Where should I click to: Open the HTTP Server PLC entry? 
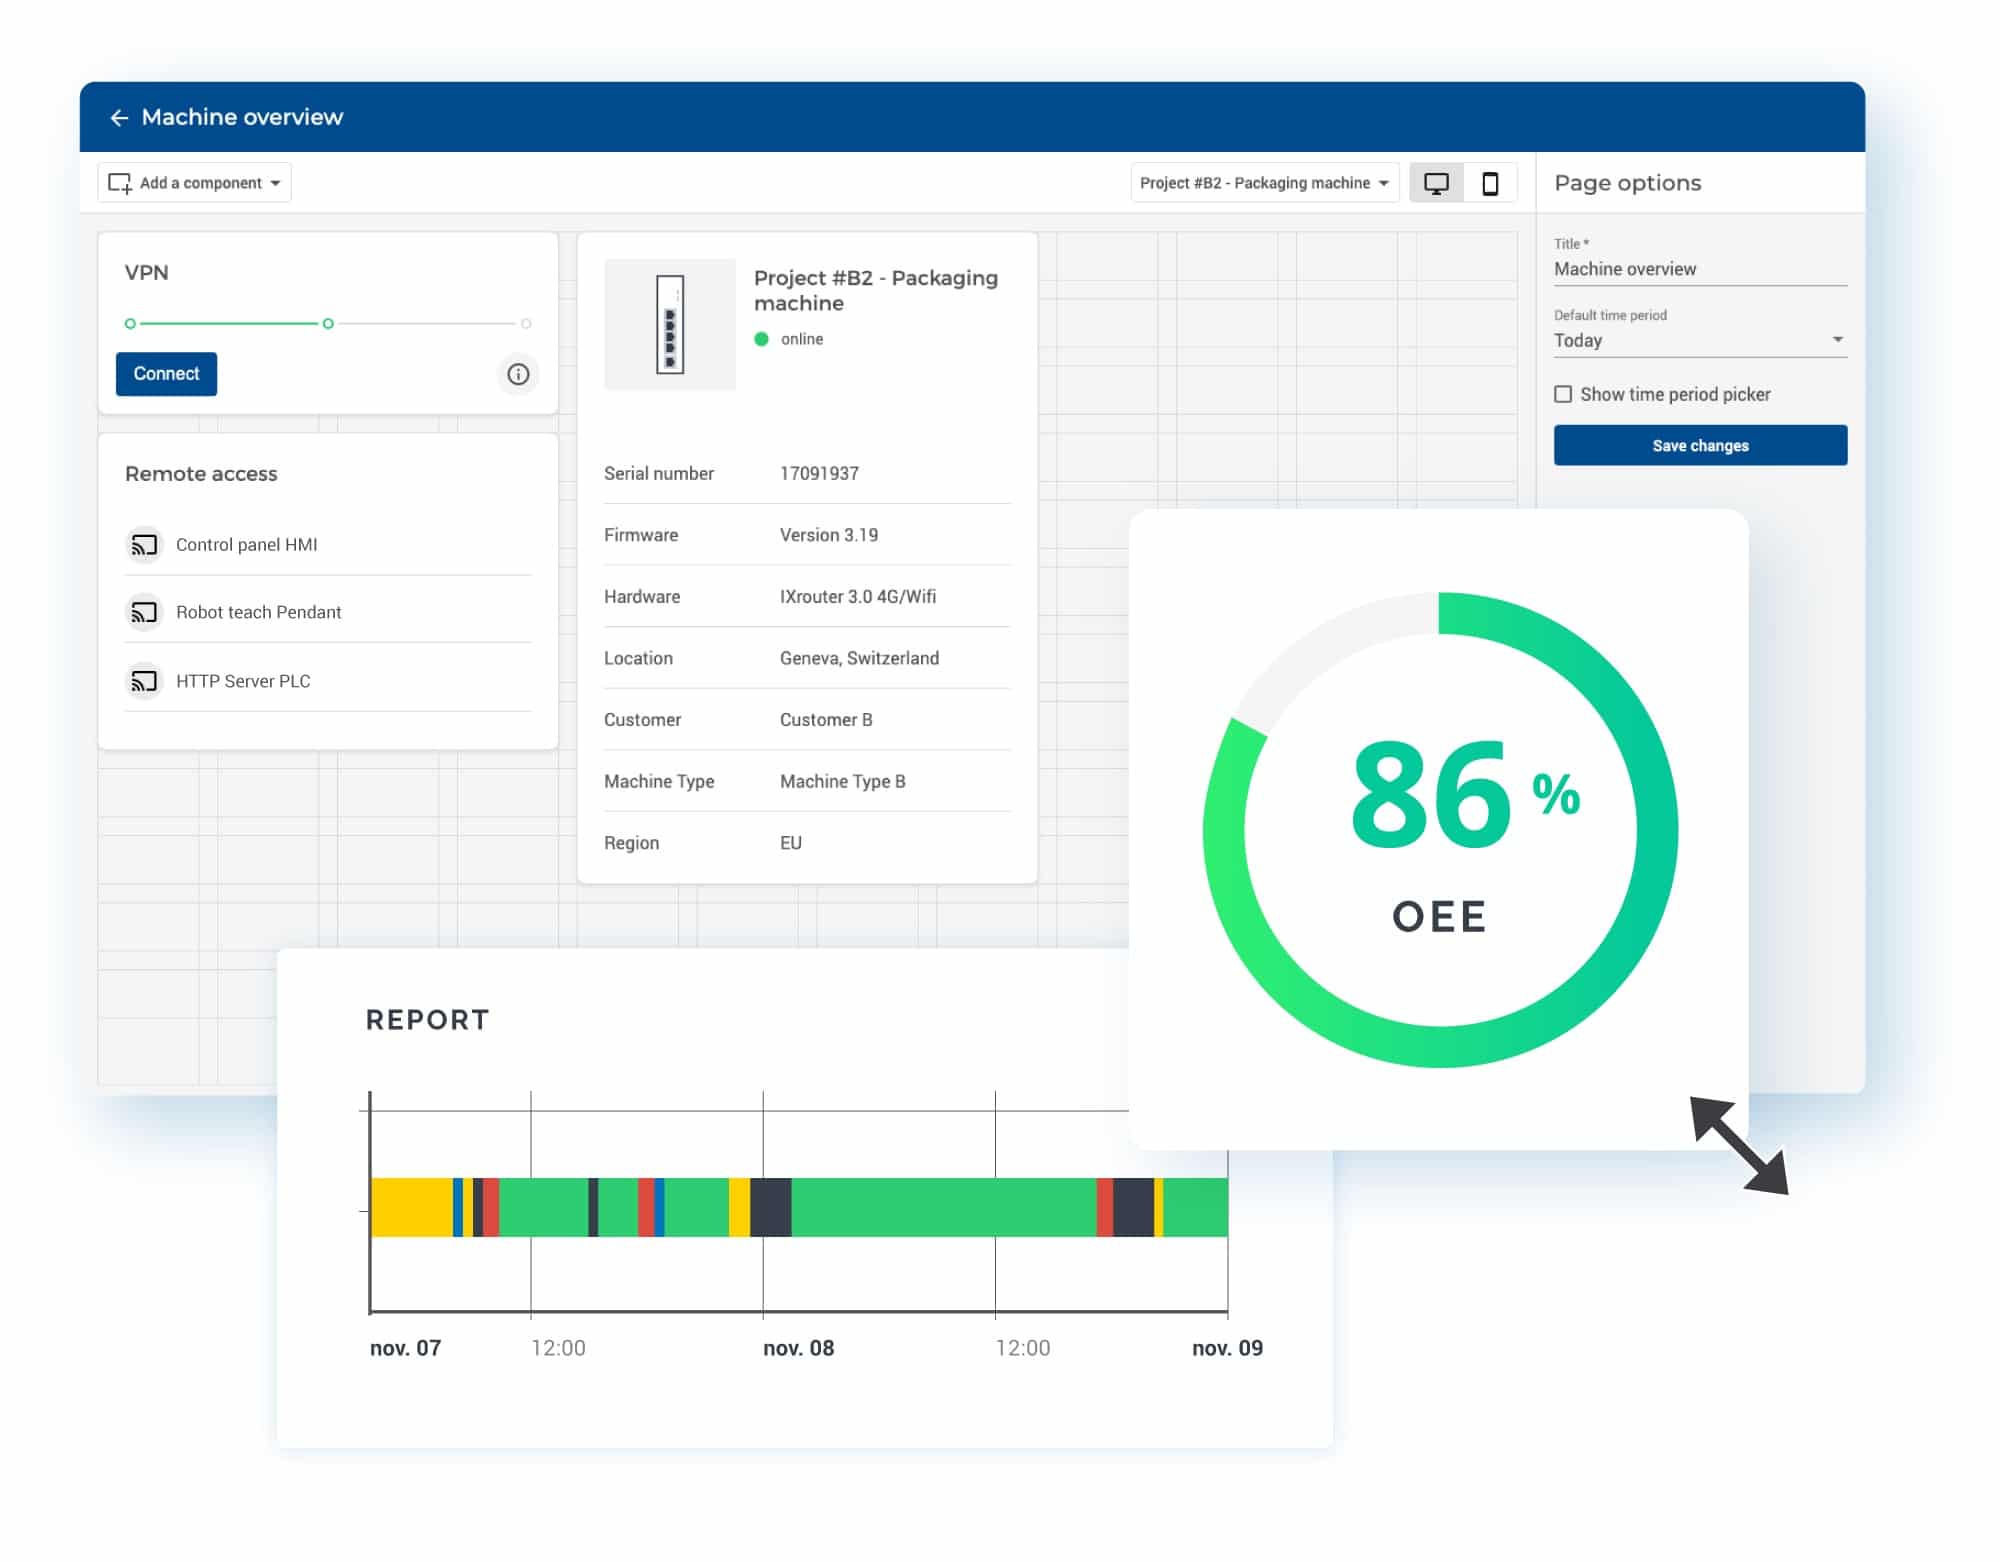pos(243,681)
